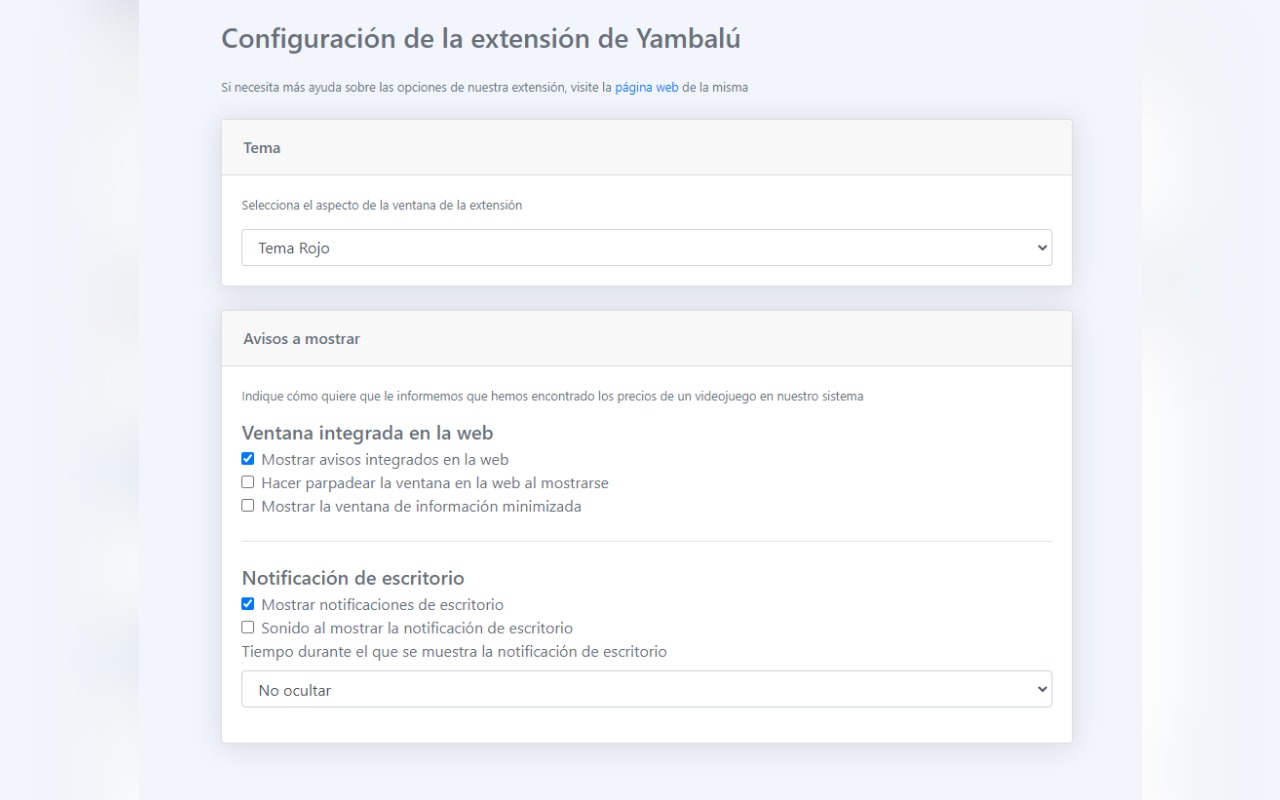The width and height of the screenshot is (1280, 800).
Task: Open the No ocultar duration dropdown
Action: 646,689
